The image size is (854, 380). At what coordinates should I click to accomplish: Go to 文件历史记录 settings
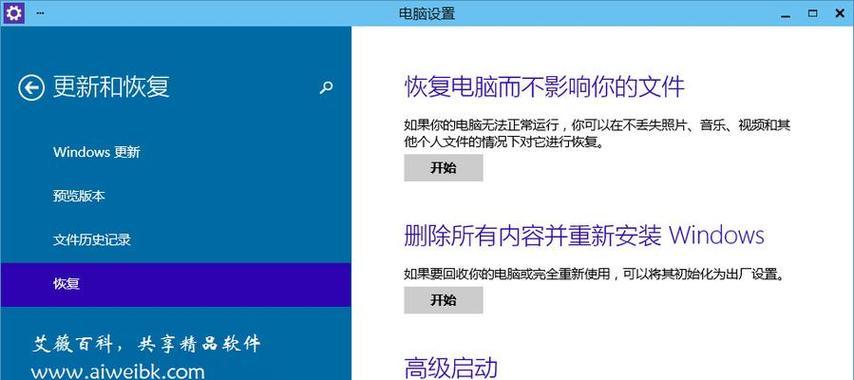[175, 240]
